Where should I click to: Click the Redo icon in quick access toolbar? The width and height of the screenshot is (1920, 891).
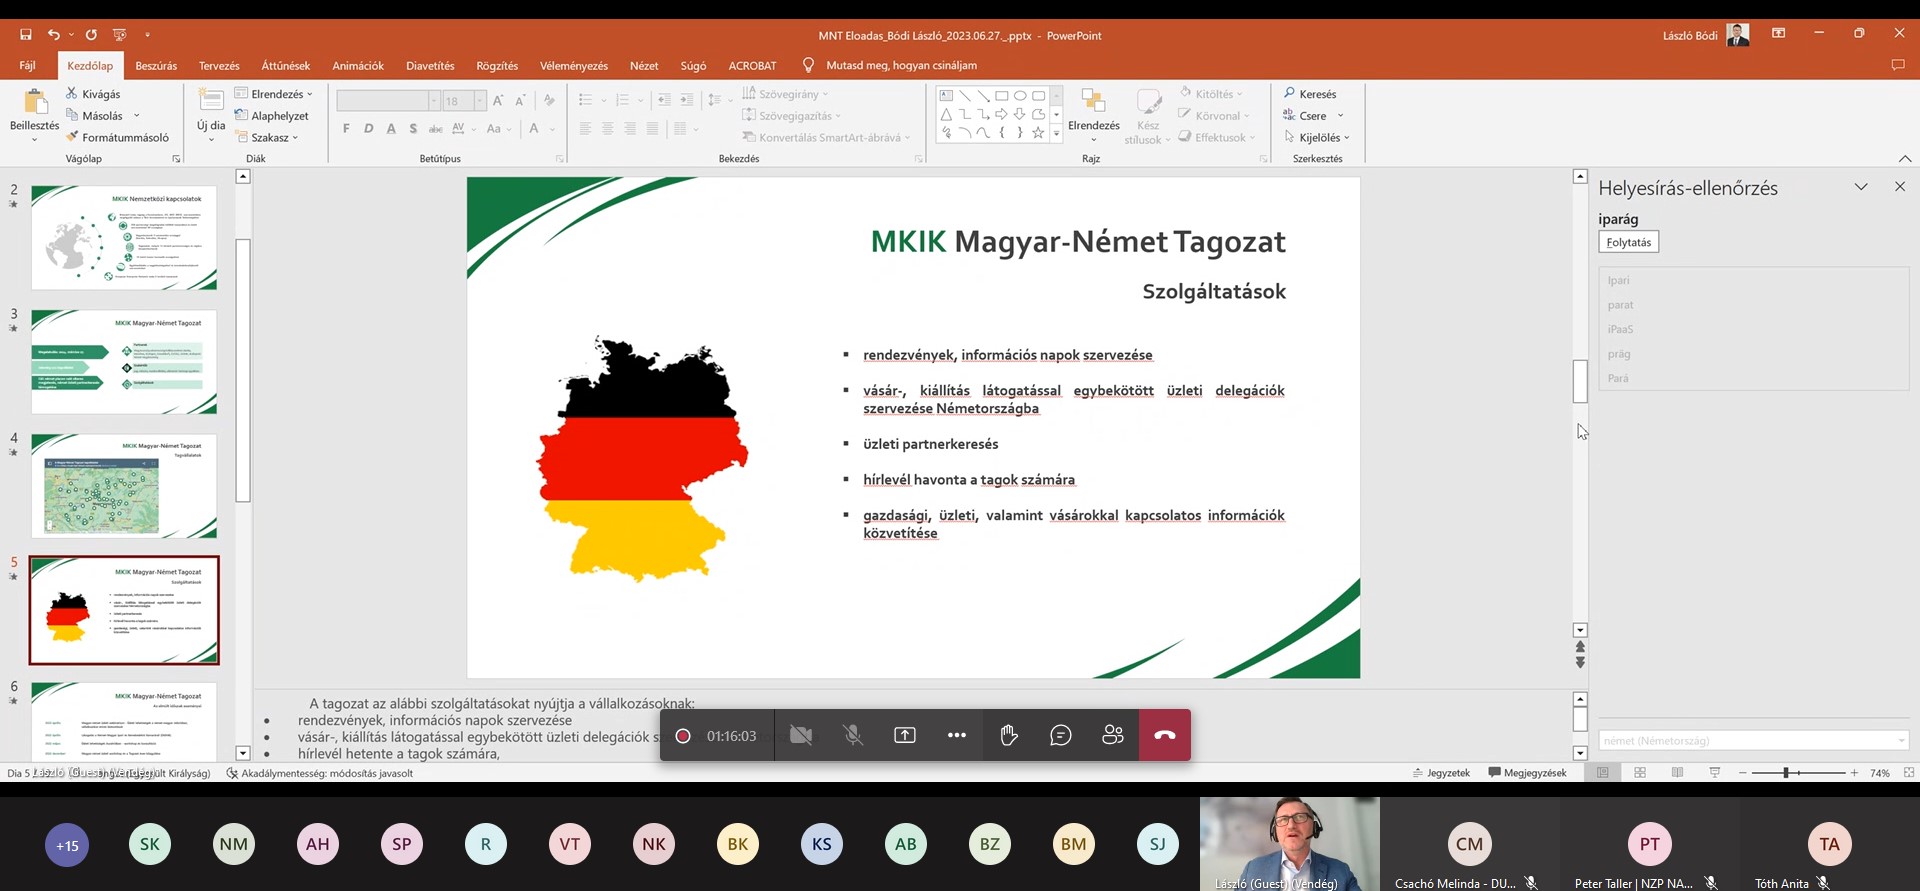tap(91, 35)
